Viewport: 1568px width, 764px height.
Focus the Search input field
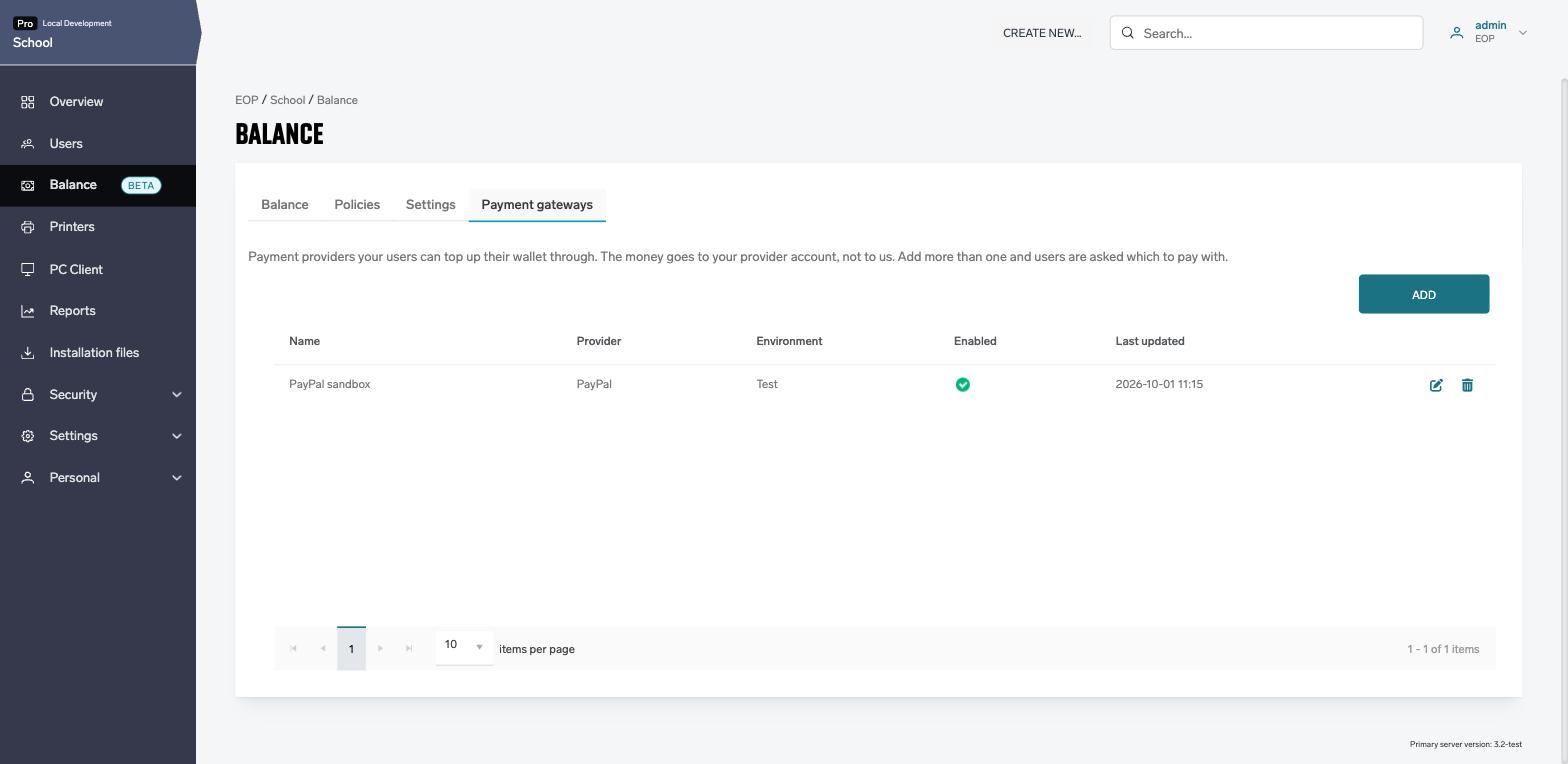click(1266, 33)
